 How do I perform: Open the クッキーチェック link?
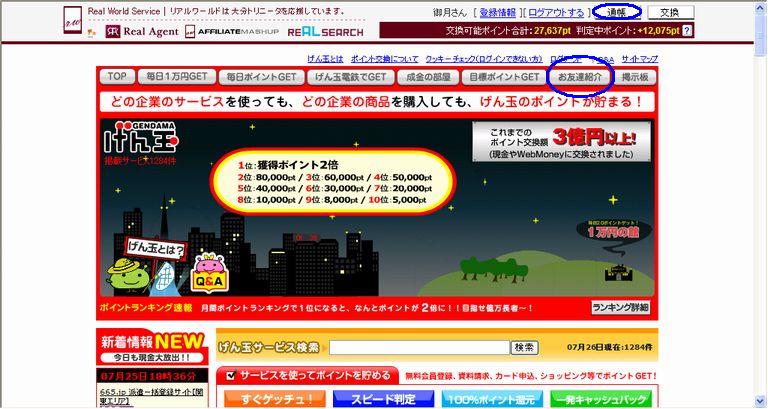tap(484, 59)
